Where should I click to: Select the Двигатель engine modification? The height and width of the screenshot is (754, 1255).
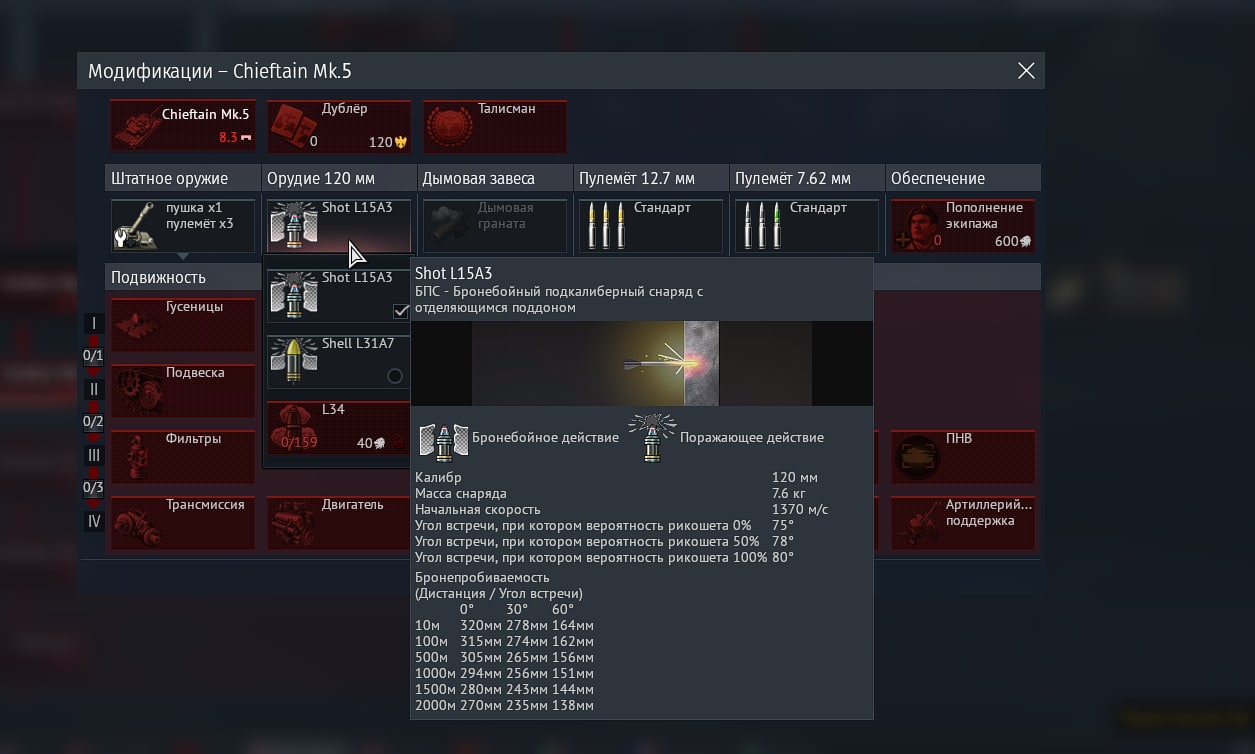tap(339, 523)
